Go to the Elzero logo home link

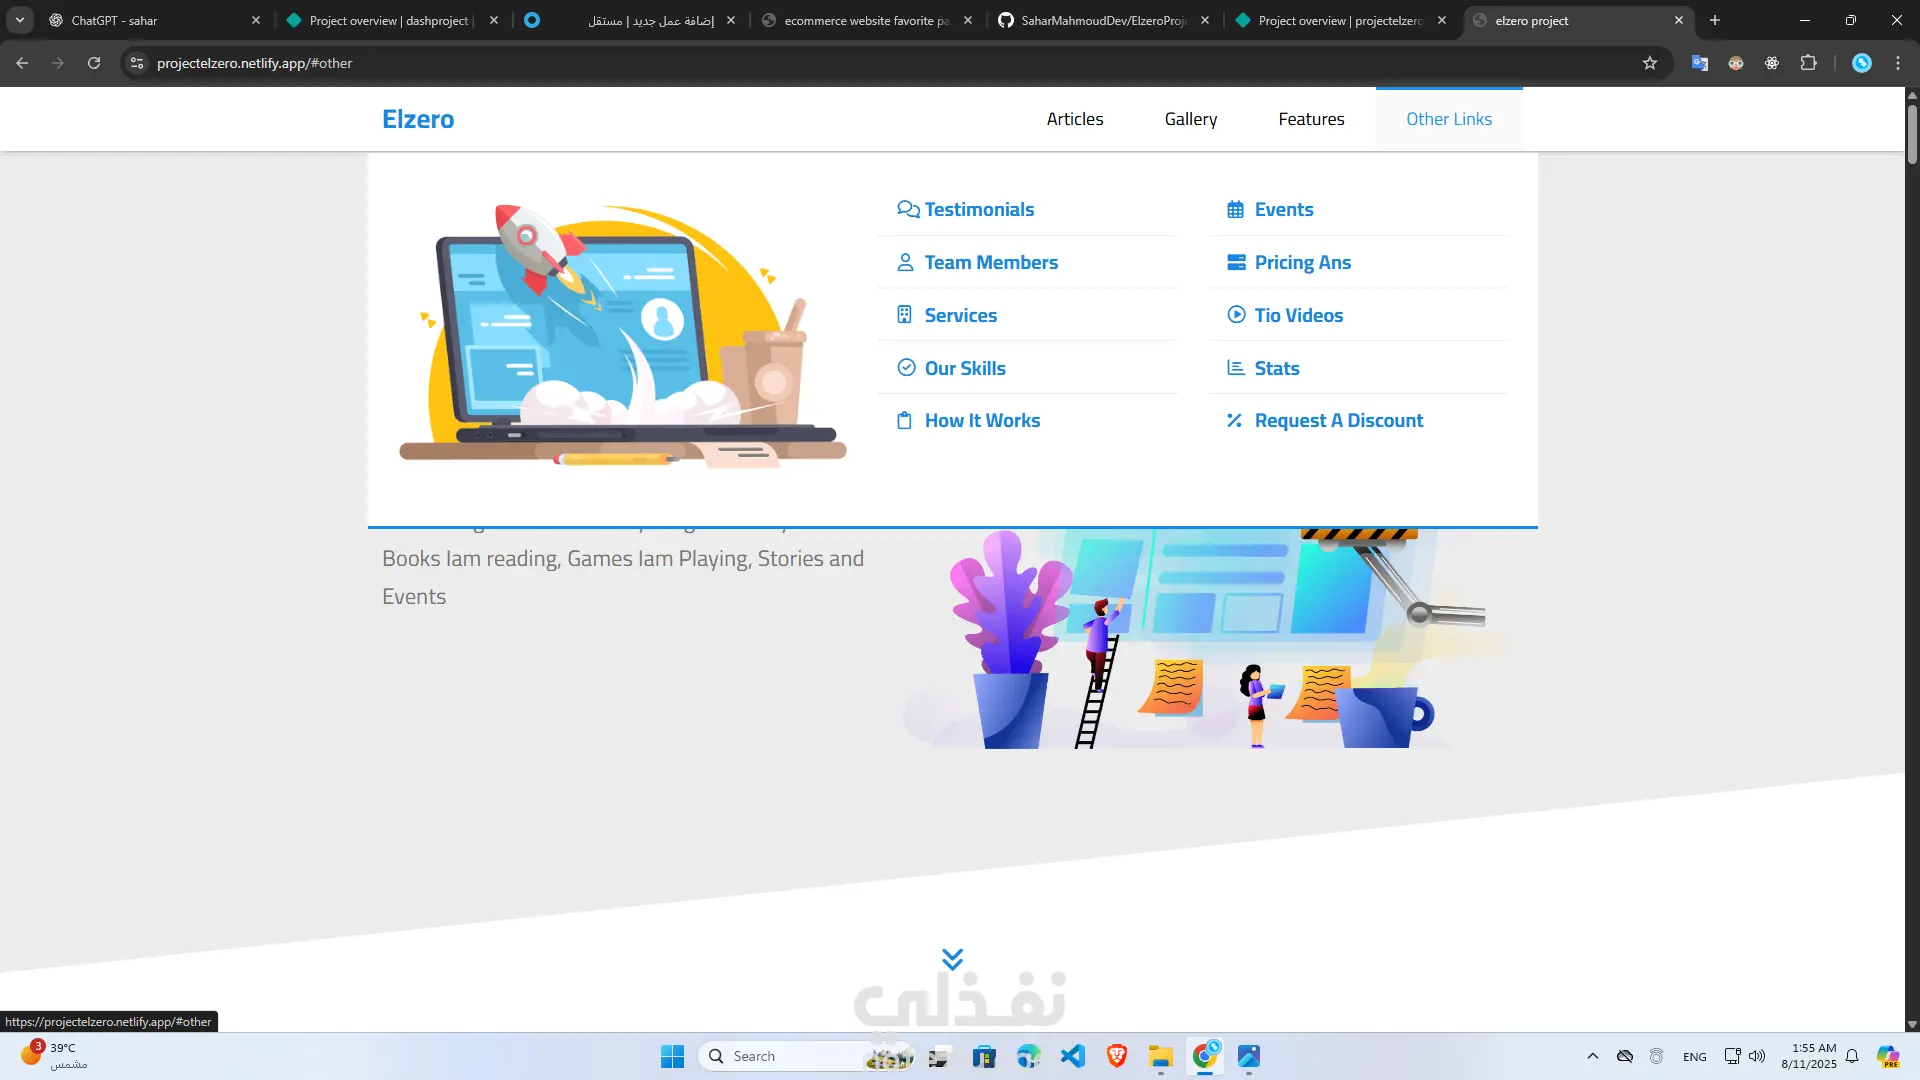pos(418,119)
